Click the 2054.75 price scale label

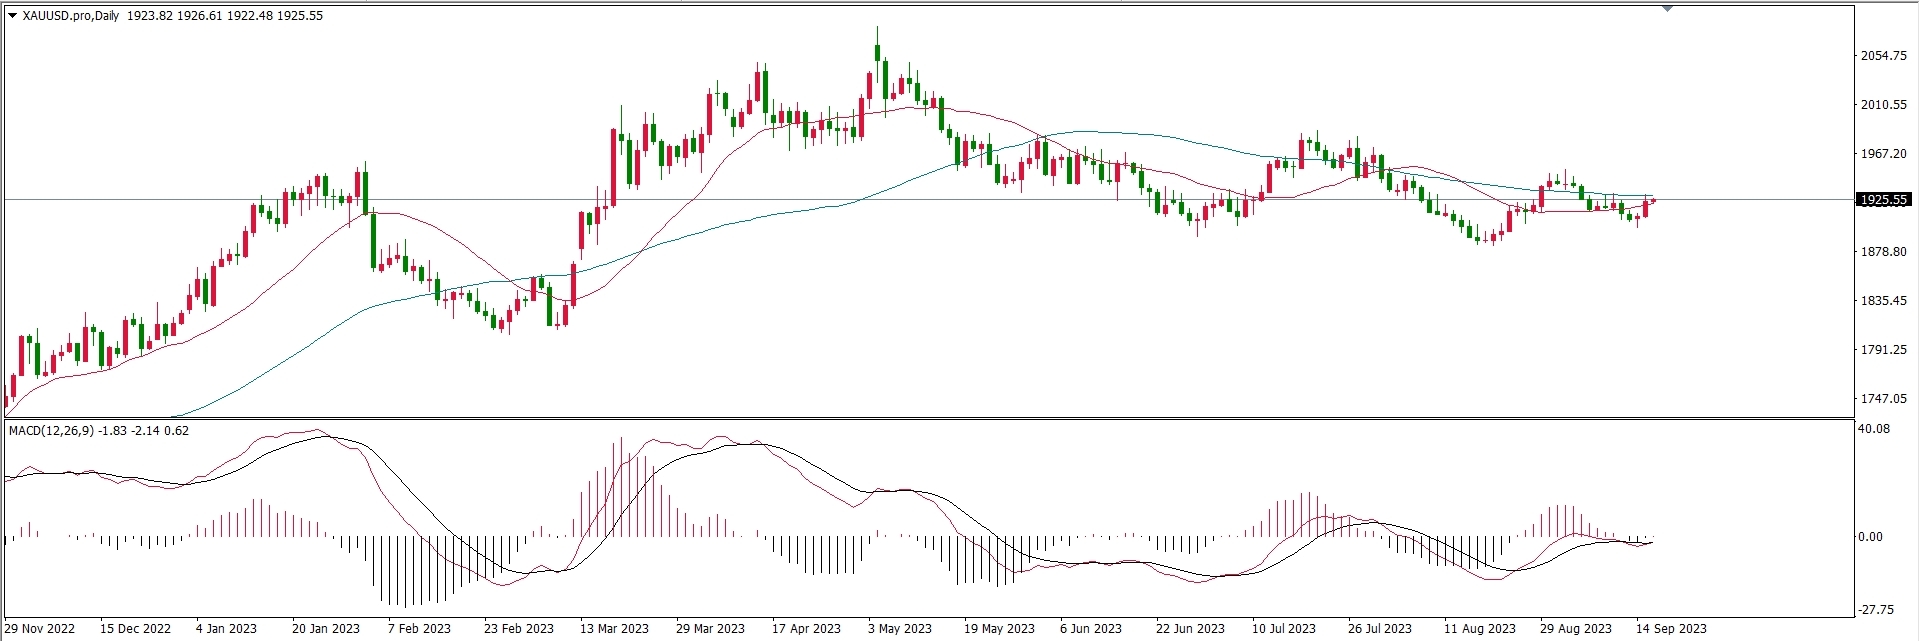tap(1883, 56)
